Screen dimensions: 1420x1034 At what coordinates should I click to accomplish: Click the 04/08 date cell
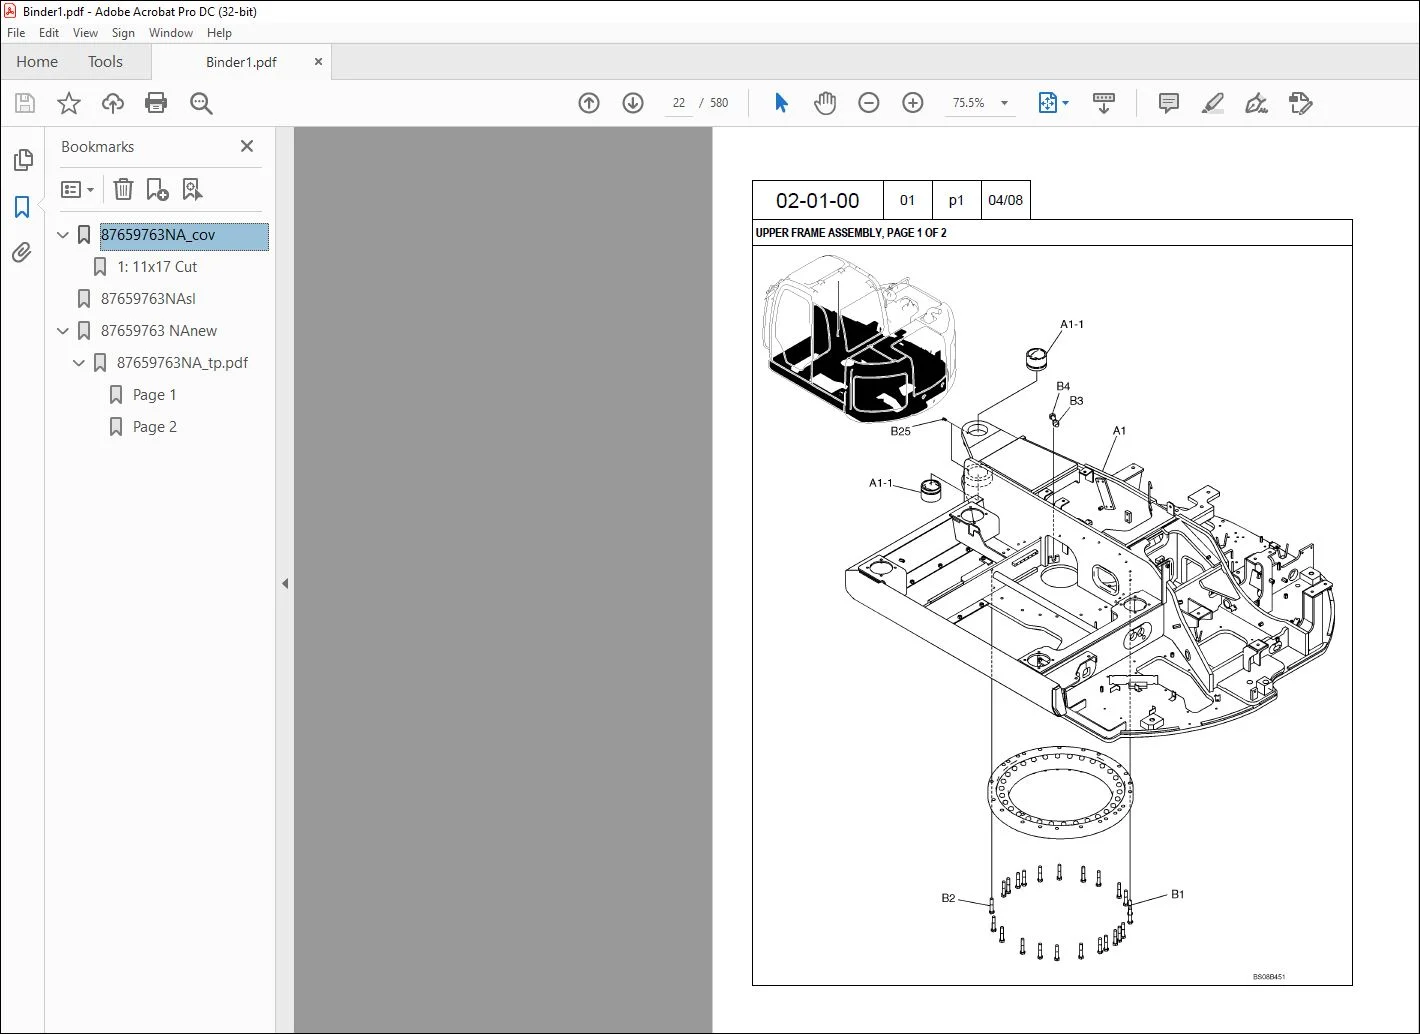pyautogui.click(x=1005, y=200)
